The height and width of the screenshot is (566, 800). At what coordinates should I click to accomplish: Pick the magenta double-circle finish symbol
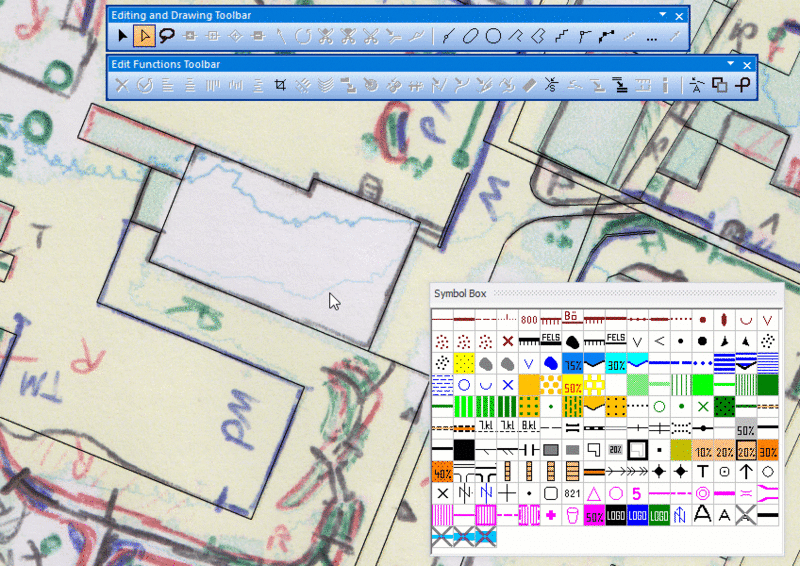tap(703, 494)
